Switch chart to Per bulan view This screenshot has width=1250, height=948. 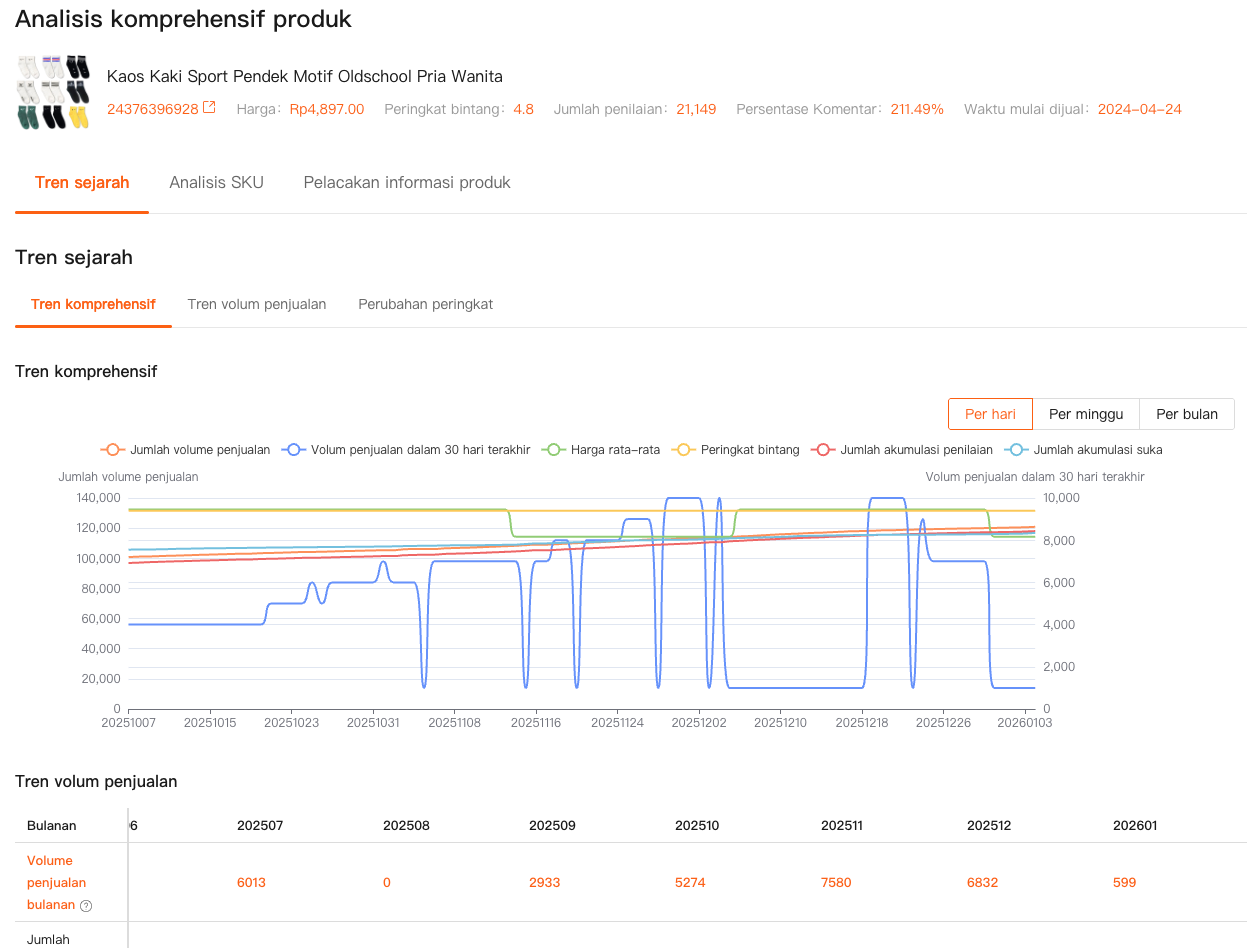[1186, 414]
